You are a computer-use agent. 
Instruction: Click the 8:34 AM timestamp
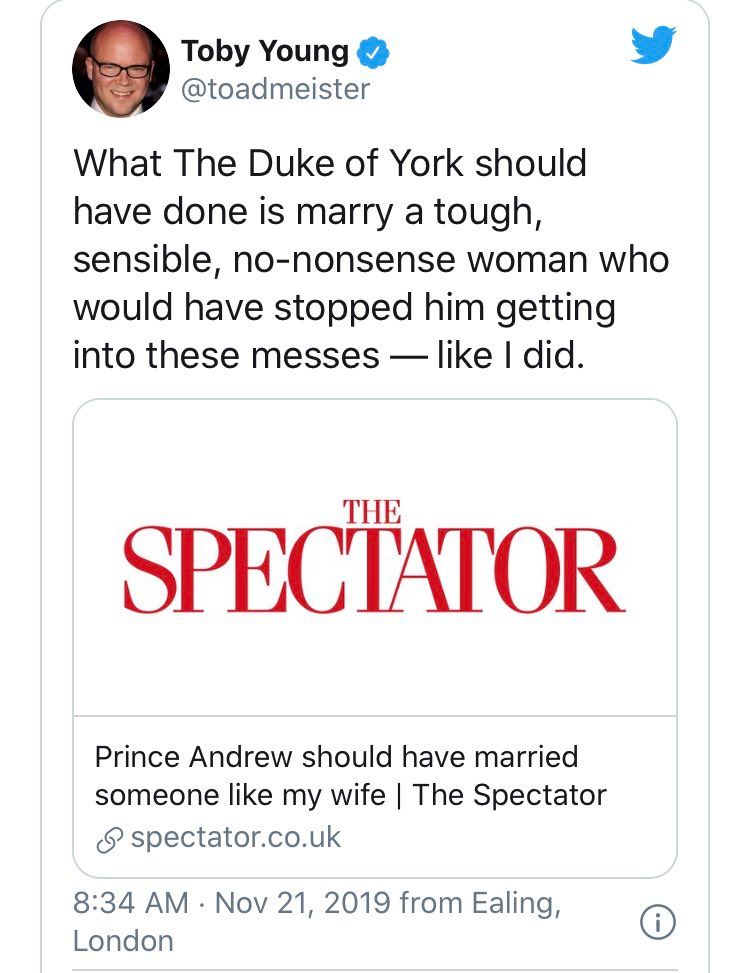[131, 903]
